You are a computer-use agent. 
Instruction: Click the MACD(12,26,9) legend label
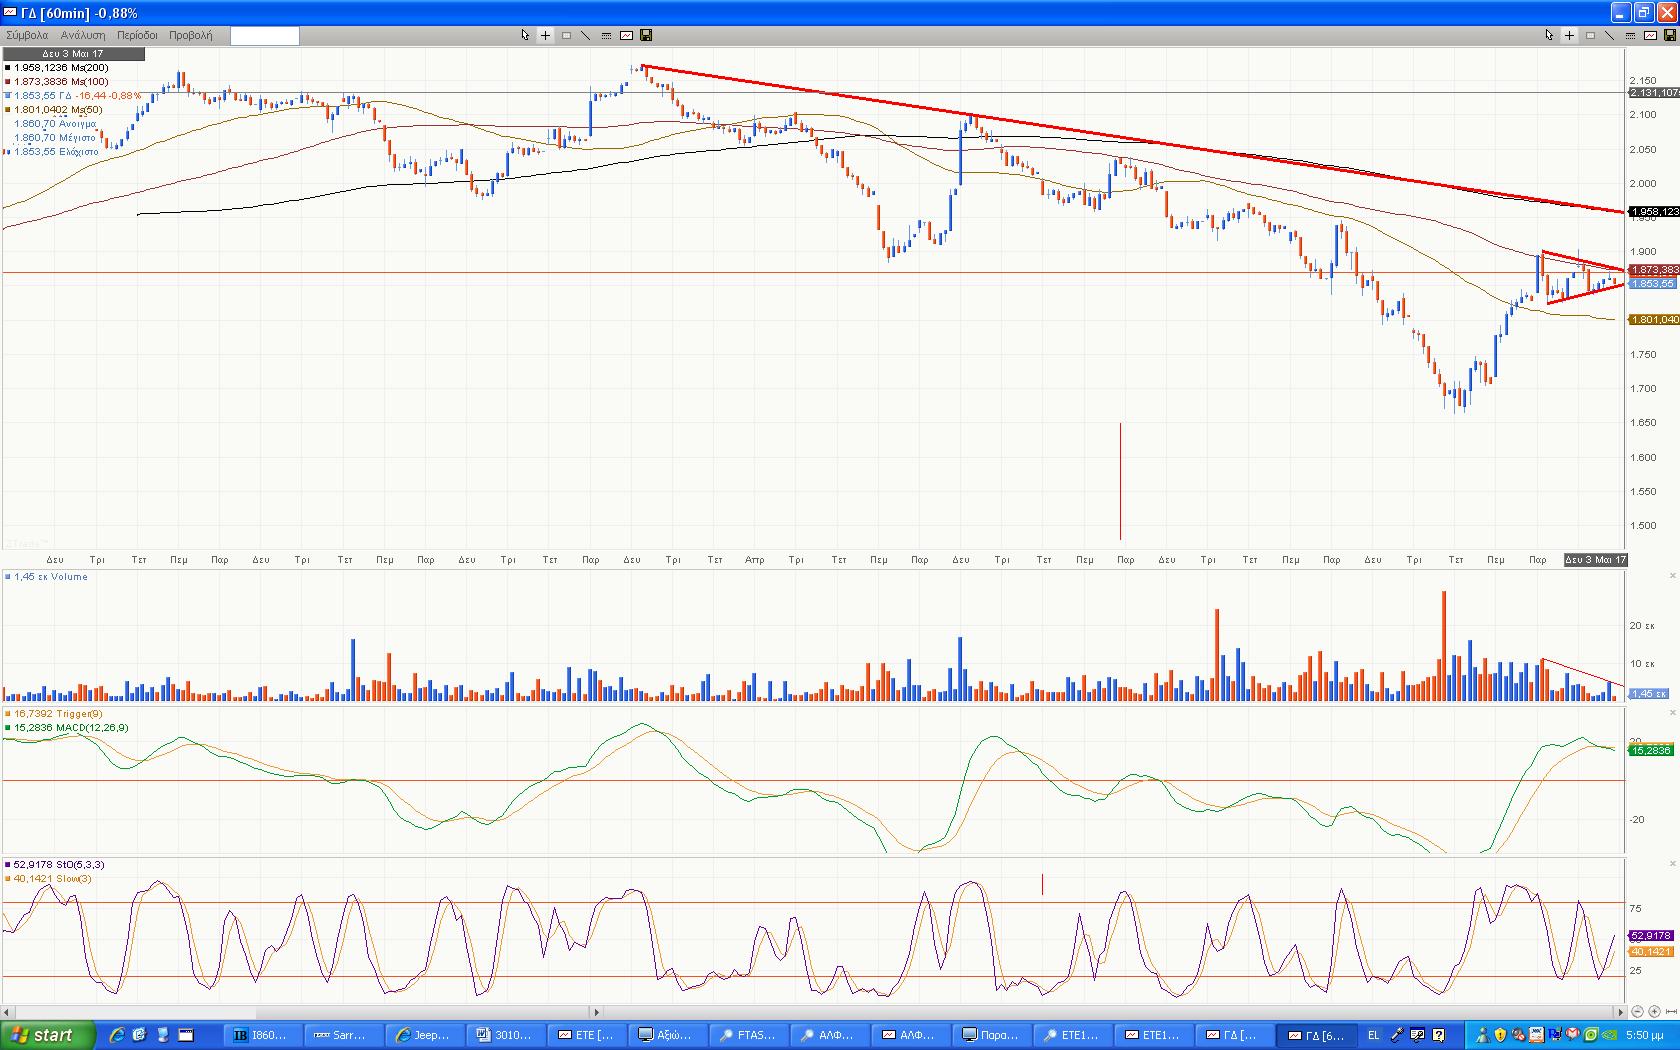point(67,728)
